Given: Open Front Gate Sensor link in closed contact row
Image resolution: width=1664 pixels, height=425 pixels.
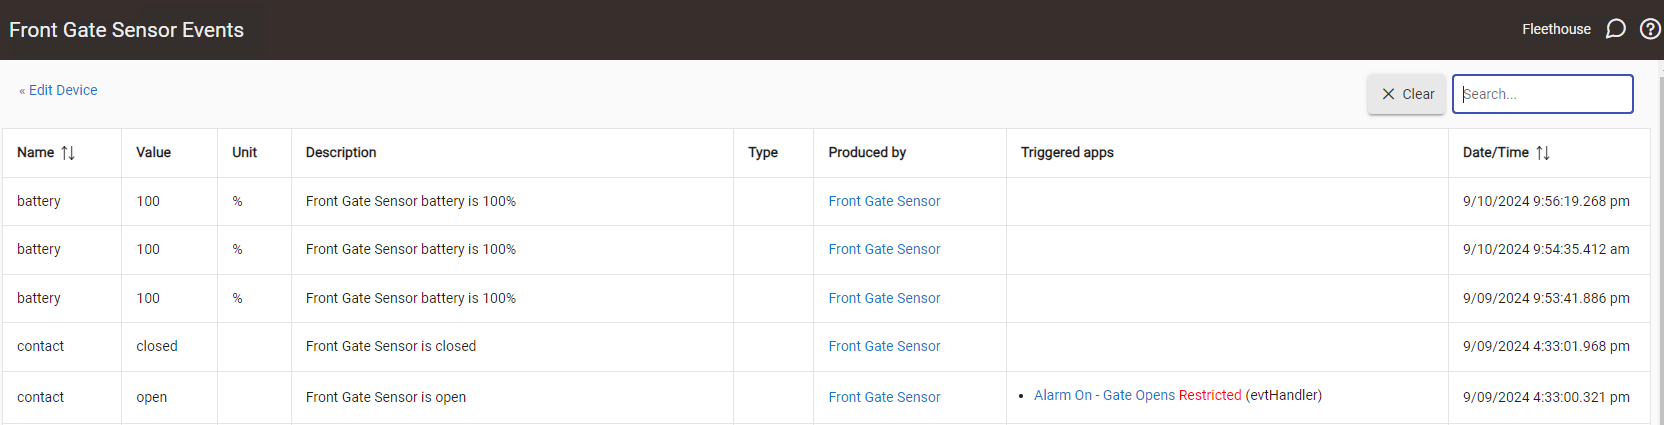Looking at the screenshot, I should pyautogui.click(x=884, y=346).
